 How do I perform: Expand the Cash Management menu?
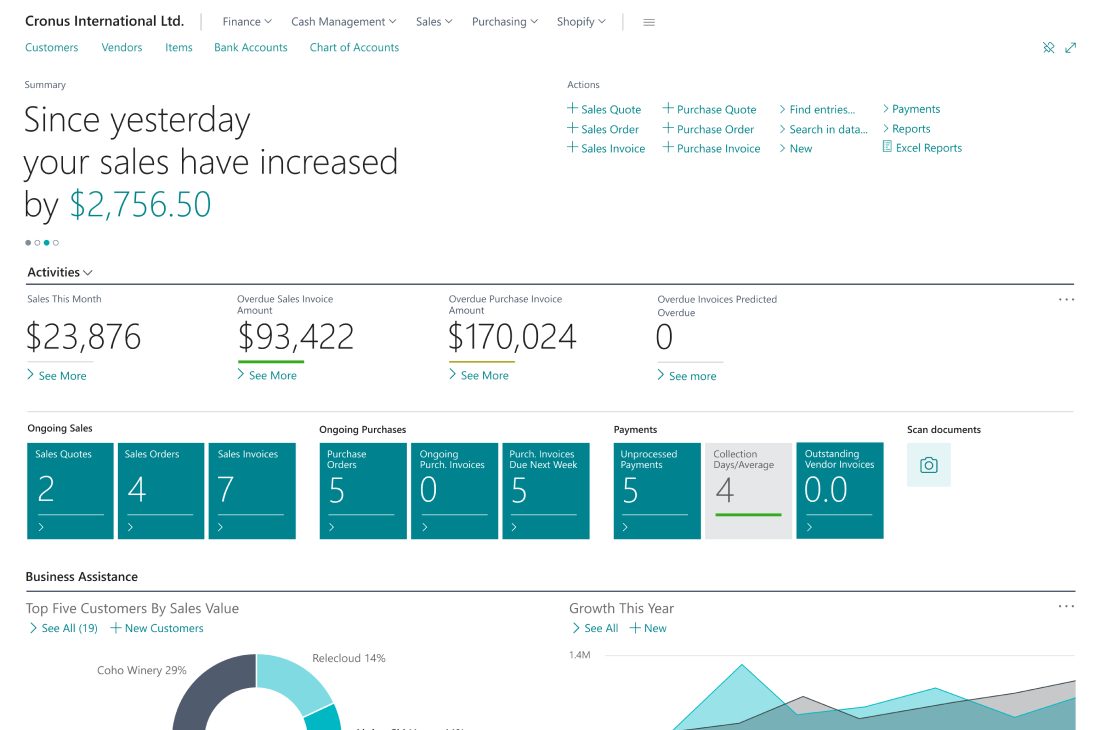(344, 22)
